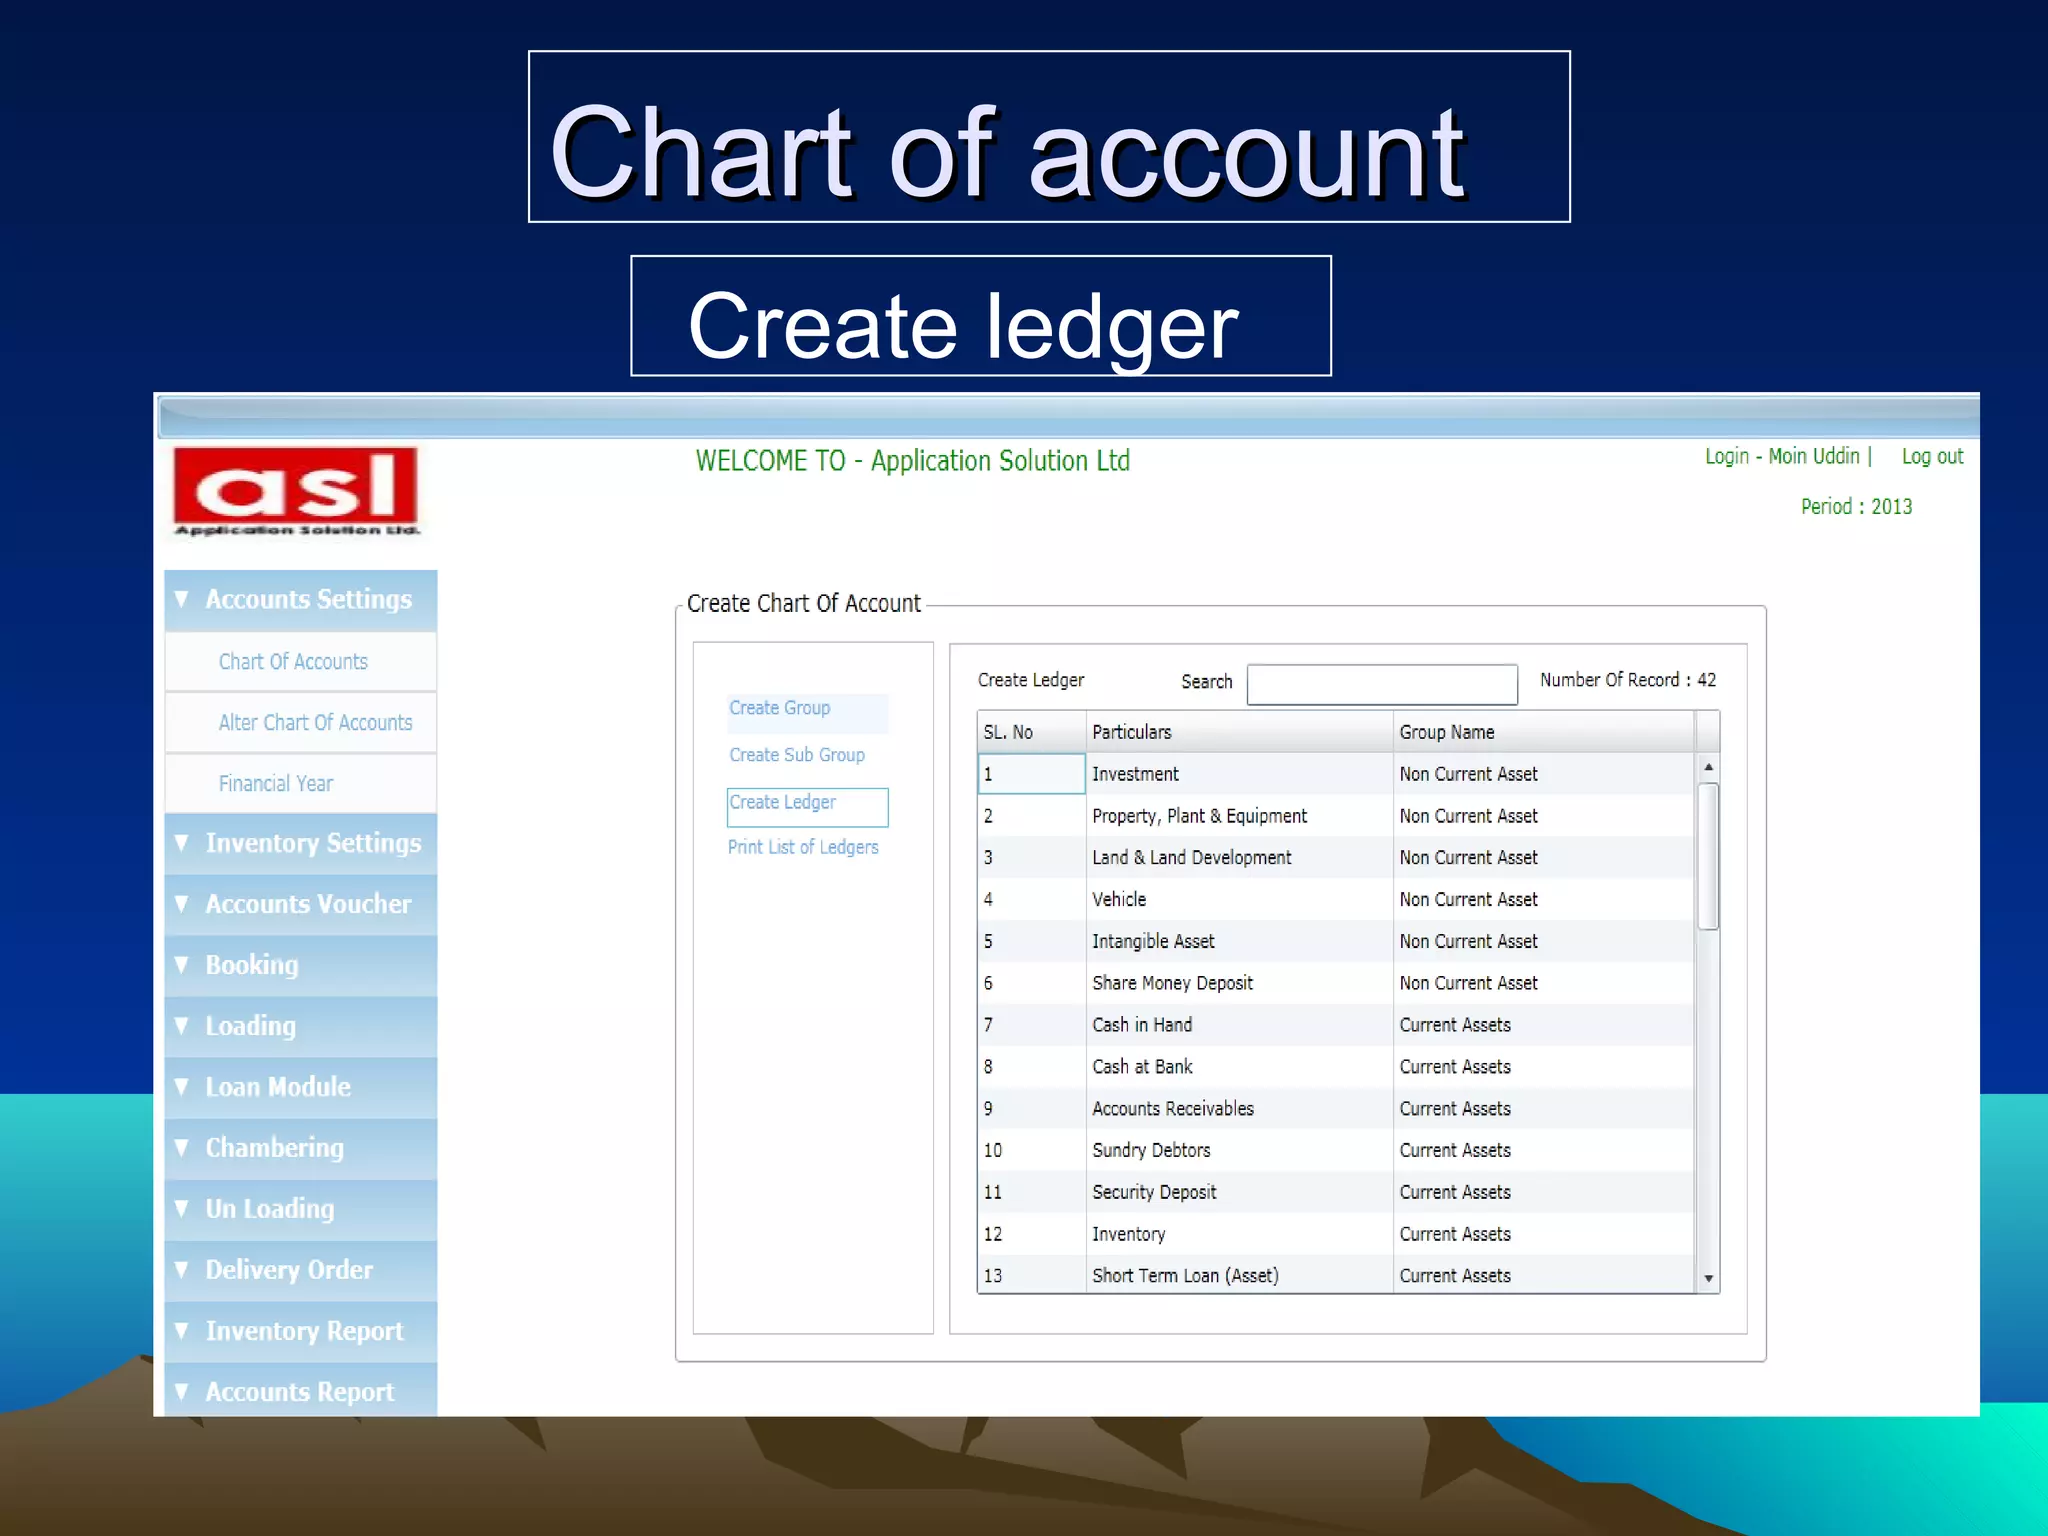2048x1536 pixels.
Task: Click the 'Period : 2013' text
Action: [1856, 507]
